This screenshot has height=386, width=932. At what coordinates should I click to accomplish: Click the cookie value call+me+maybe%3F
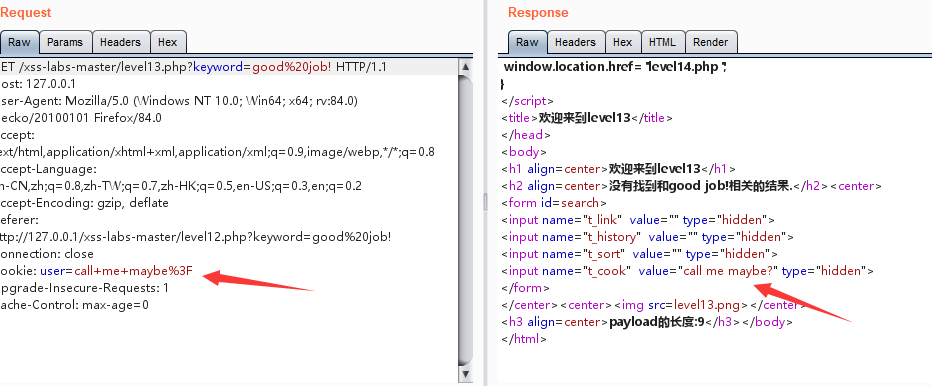[134, 271]
